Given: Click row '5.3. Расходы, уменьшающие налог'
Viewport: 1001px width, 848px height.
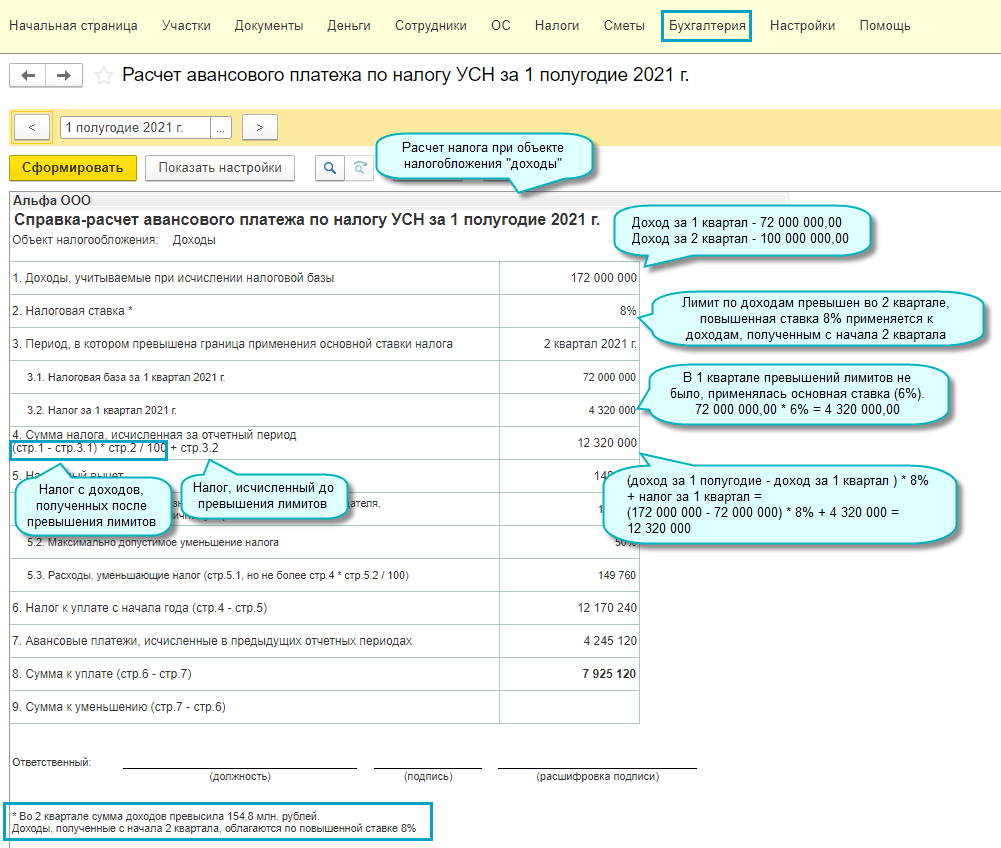Looking at the screenshot, I should click(x=255, y=575).
